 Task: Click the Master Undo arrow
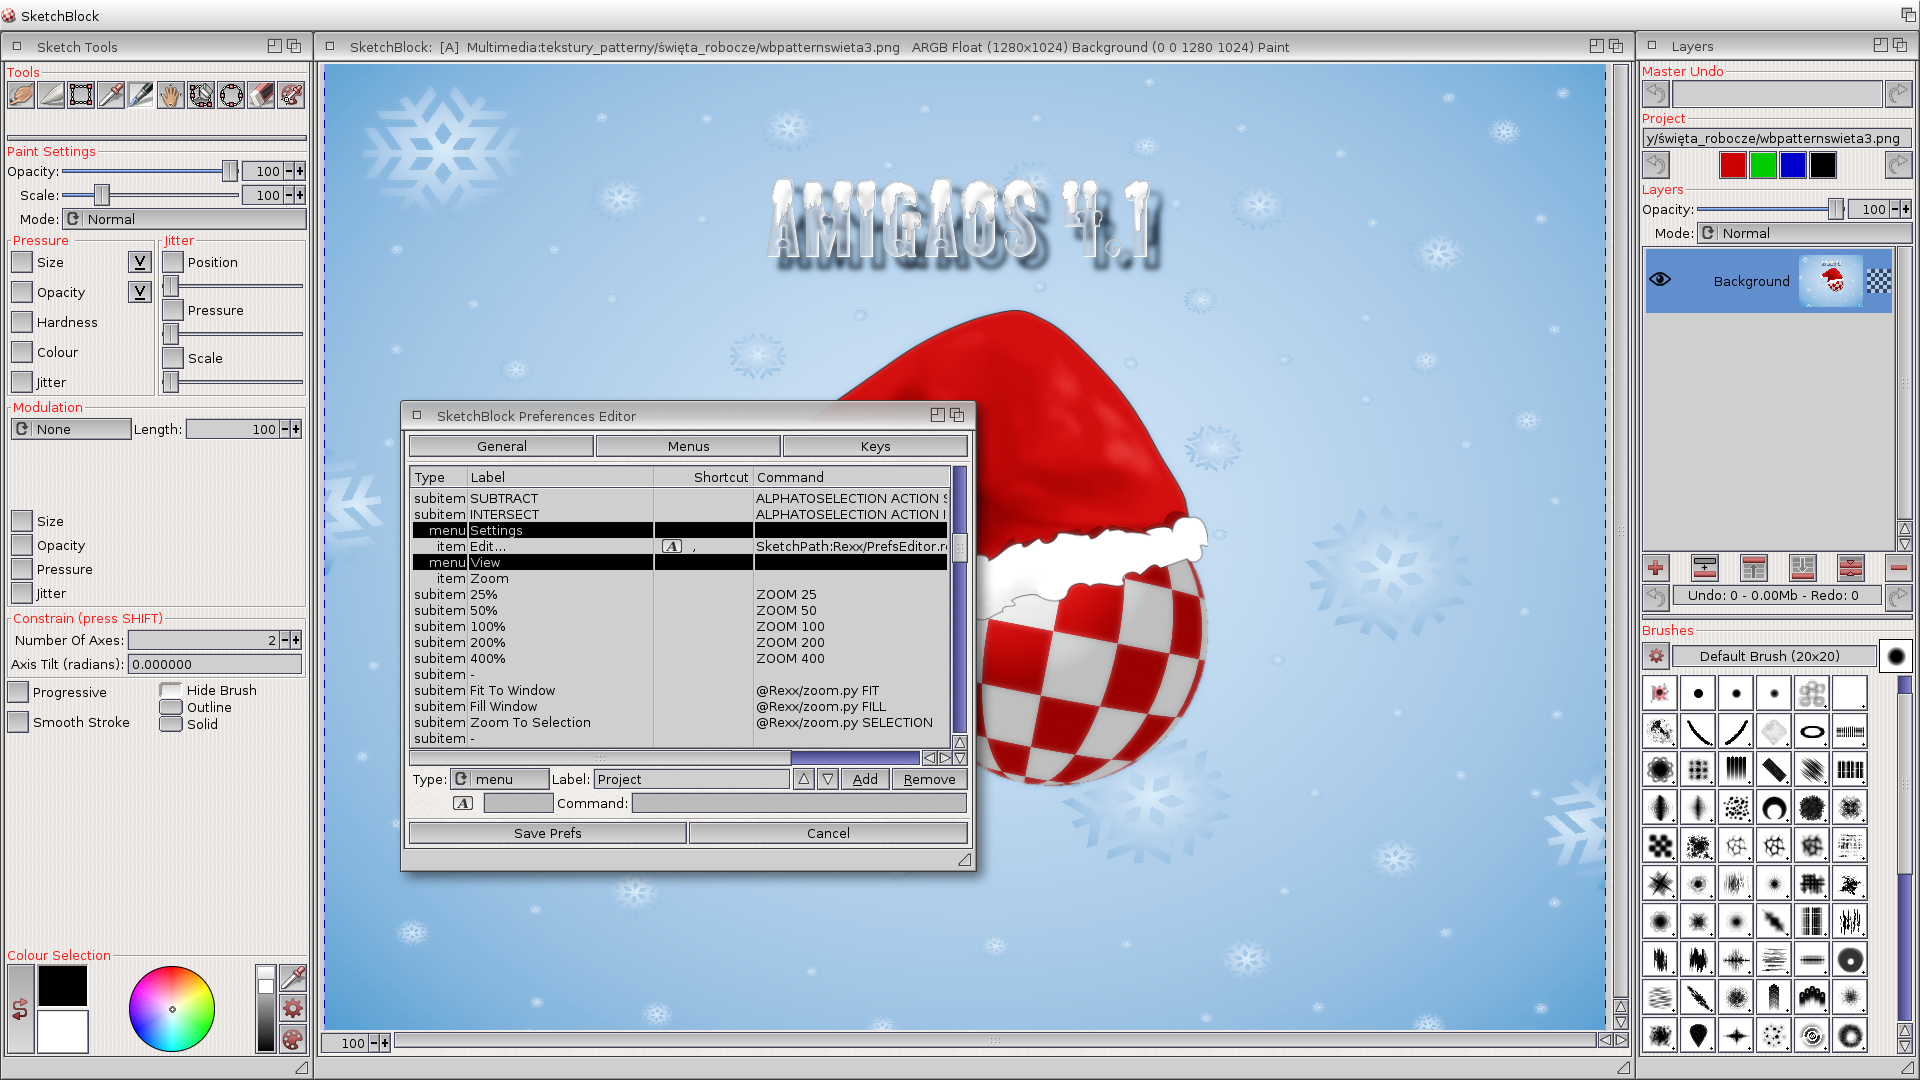click(x=1656, y=94)
